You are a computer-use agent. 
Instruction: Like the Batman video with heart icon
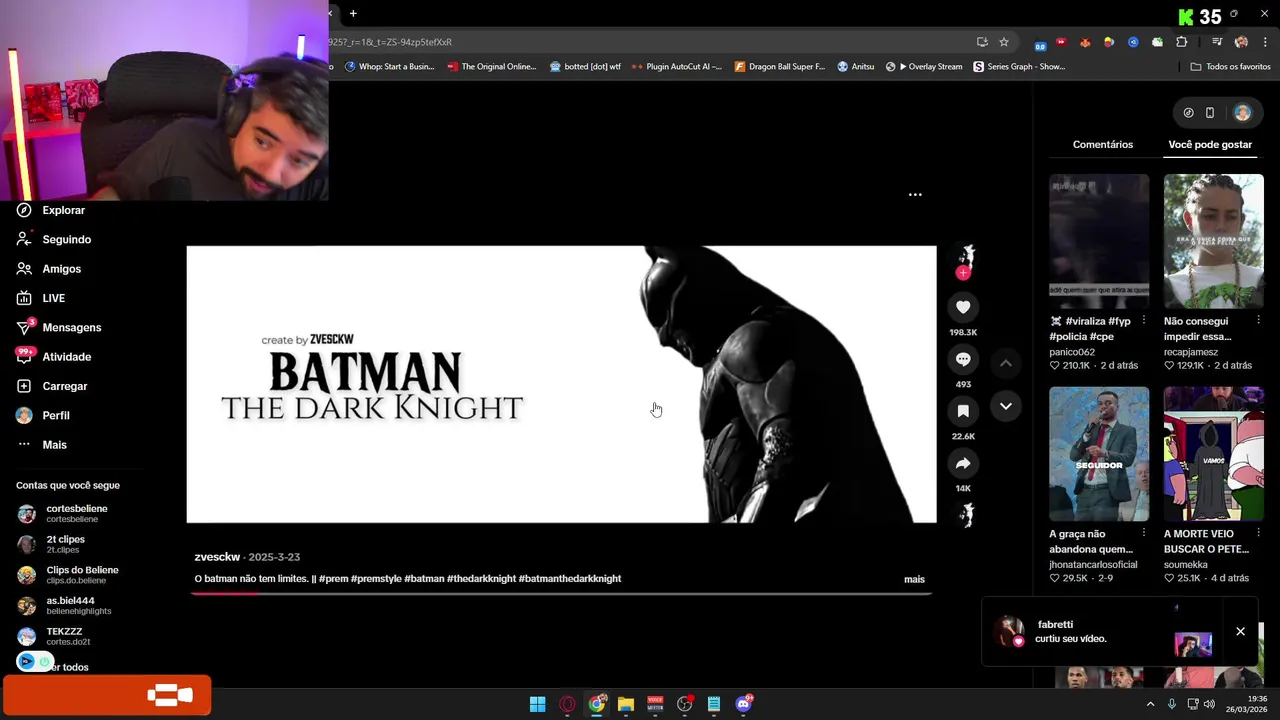click(x=963, y=307)
